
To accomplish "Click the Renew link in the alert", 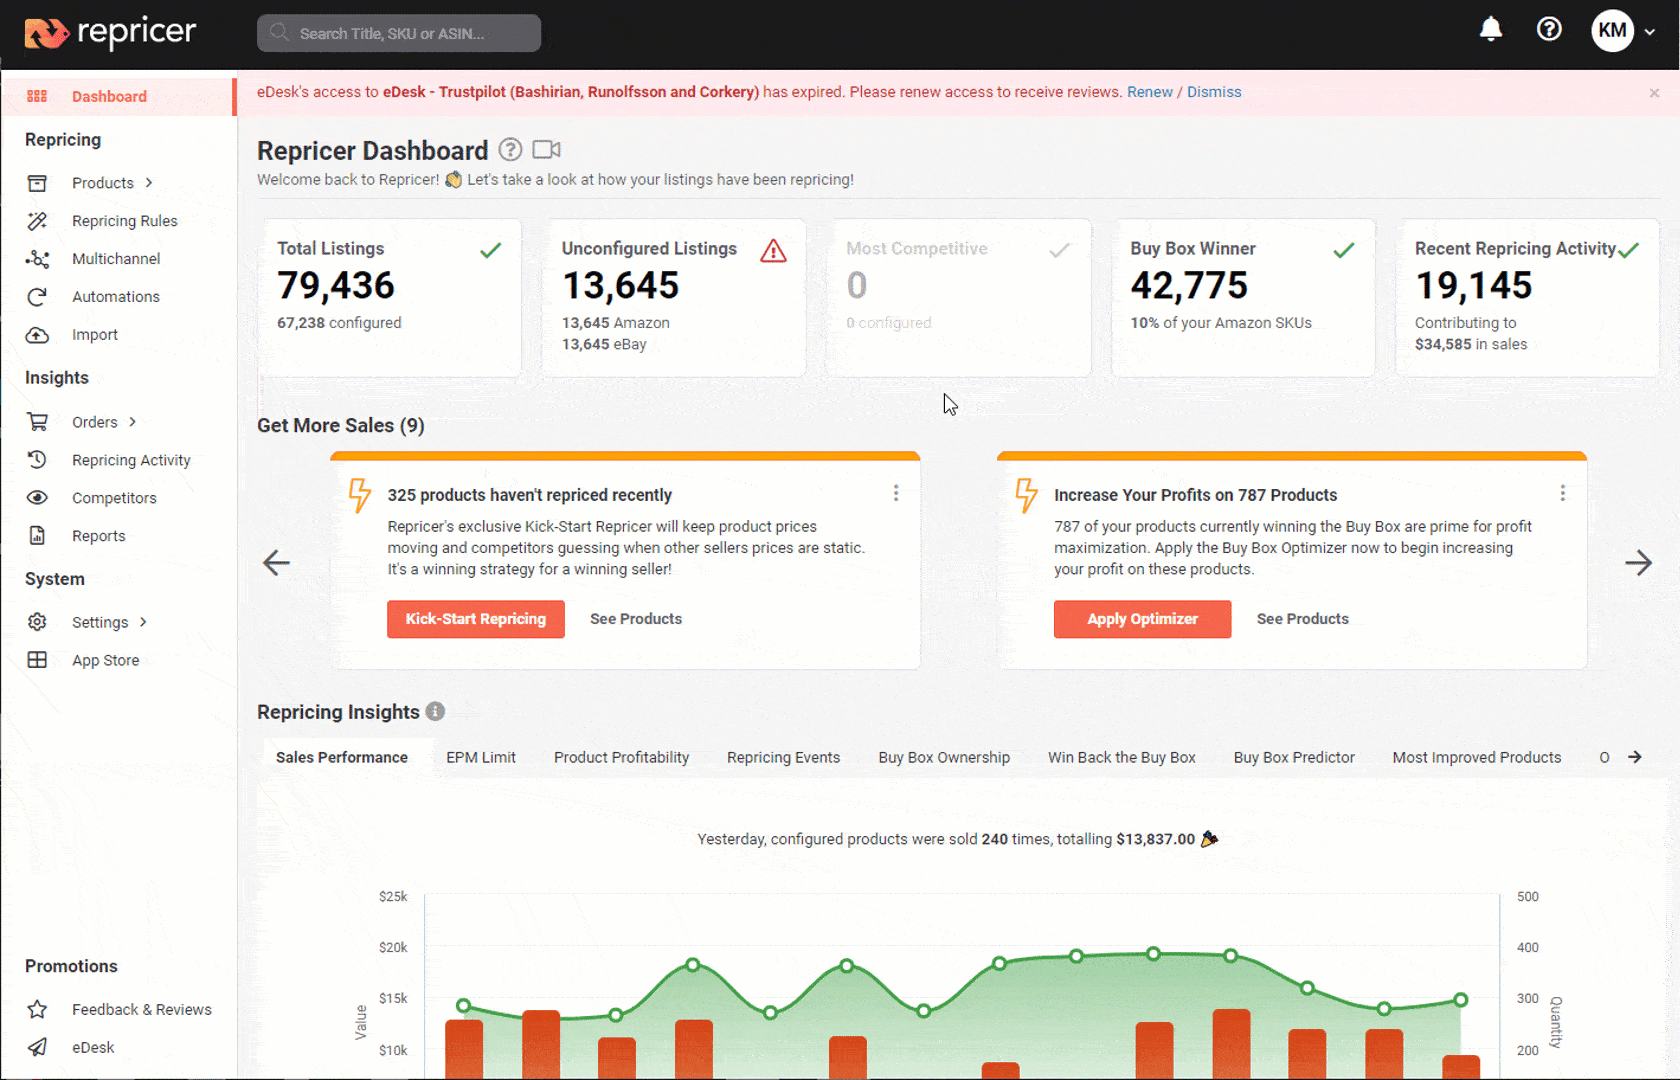I will (1150, 92).
